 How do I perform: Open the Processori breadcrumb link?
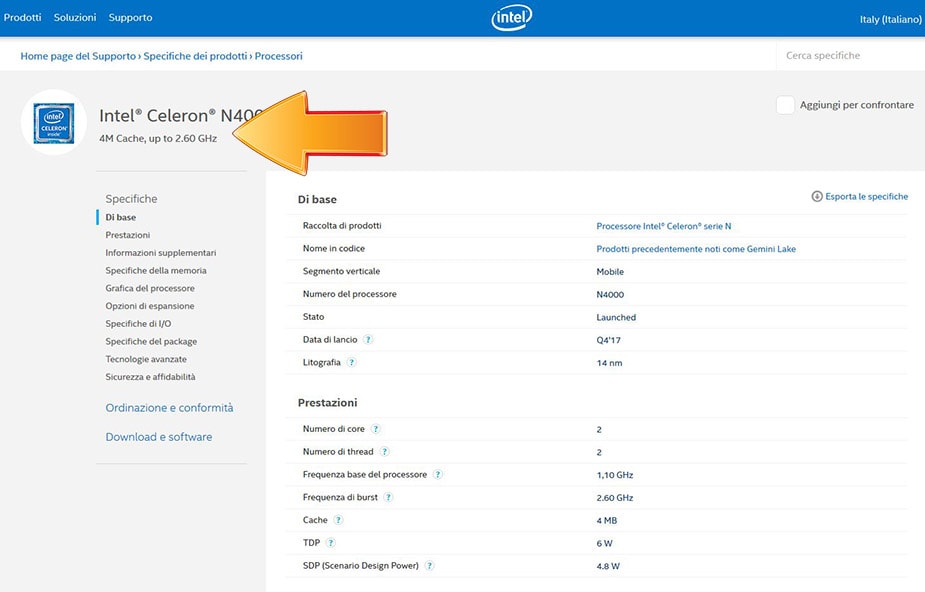pyautogui.click(x=278, y=56)
